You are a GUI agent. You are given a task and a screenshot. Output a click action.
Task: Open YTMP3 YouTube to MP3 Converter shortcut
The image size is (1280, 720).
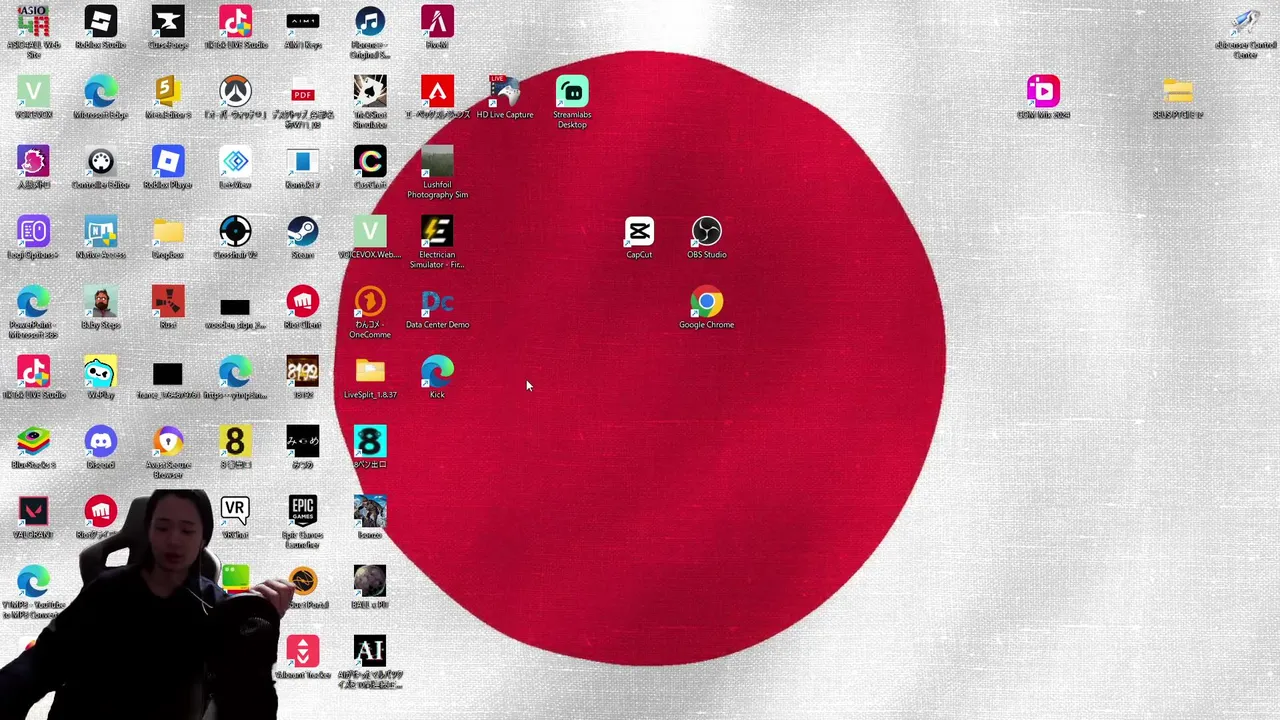[x=33, y=582]
